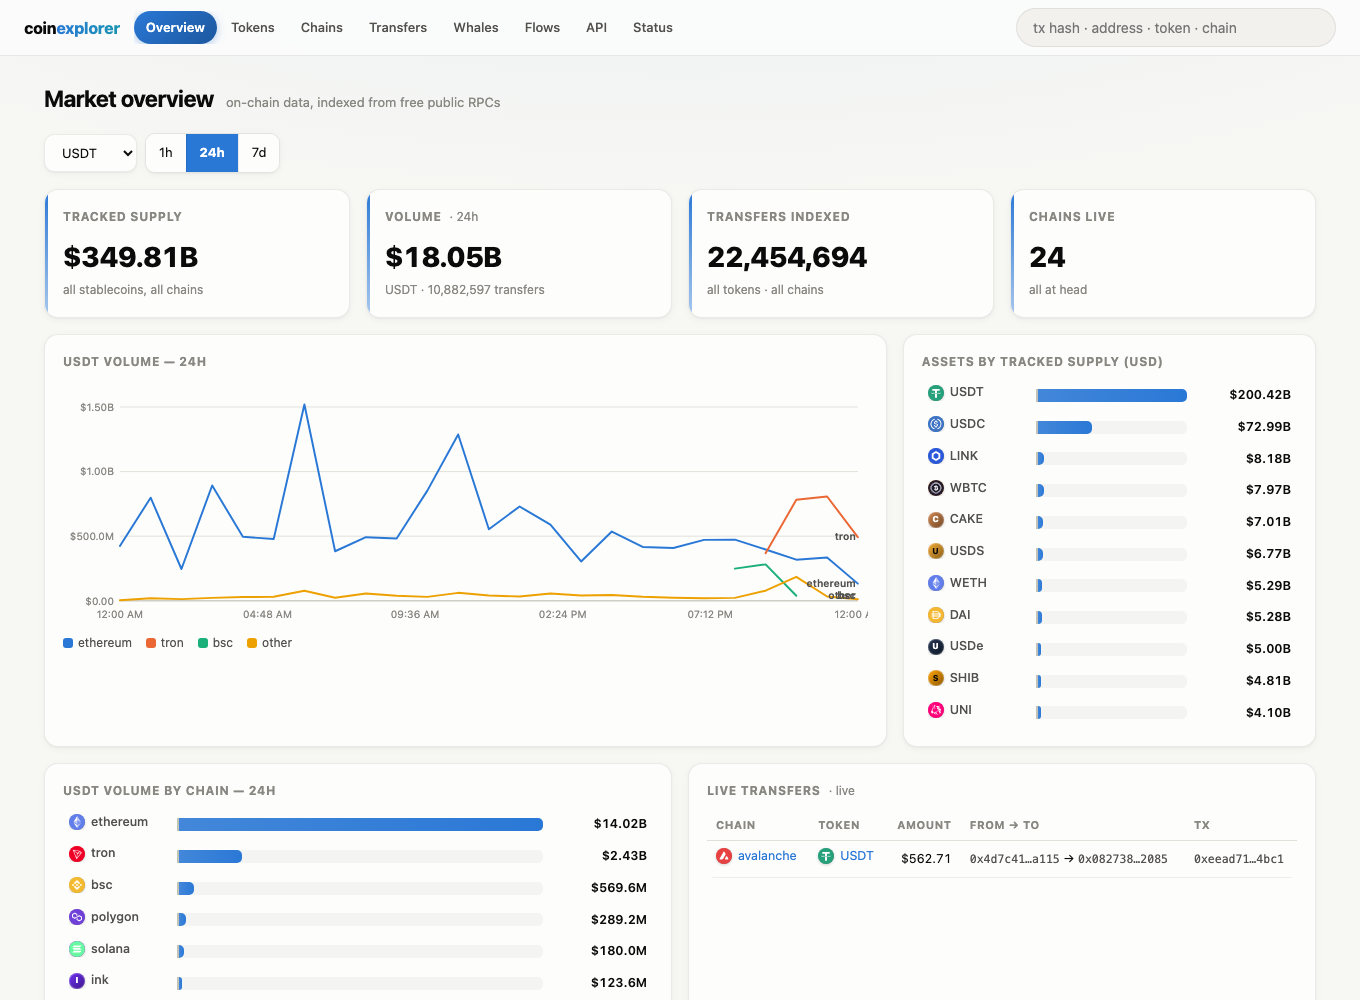Open transaction 0xeead71…4bc1
This screenshot has width=1360, height=1000.
pos(1239,859)
